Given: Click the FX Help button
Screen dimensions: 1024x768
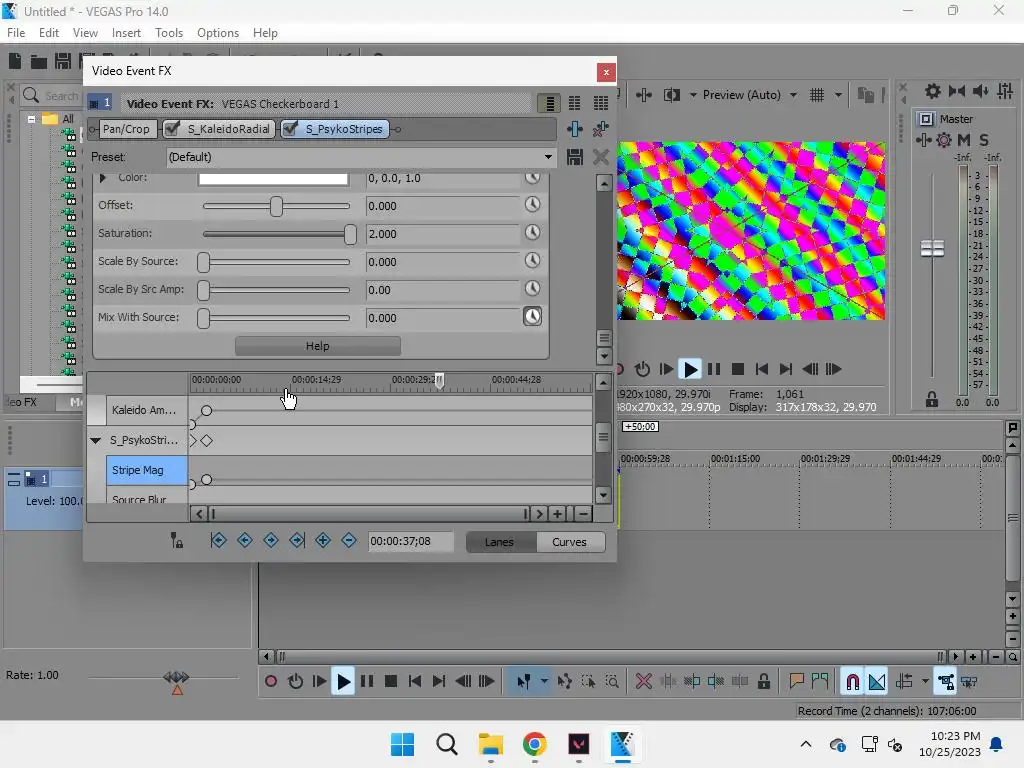Looking at the screenshot, I should 317,346.
